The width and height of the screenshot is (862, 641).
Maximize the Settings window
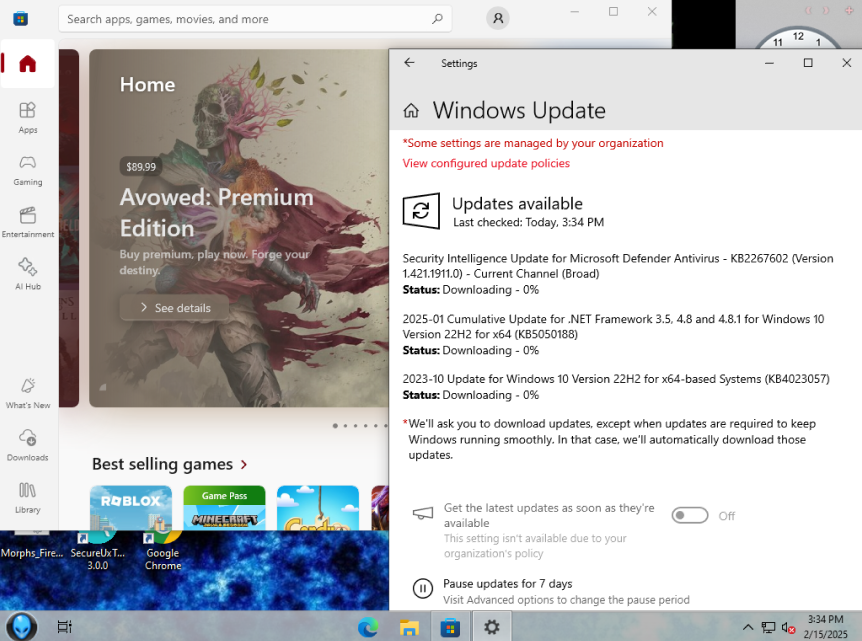pos(808,63)
